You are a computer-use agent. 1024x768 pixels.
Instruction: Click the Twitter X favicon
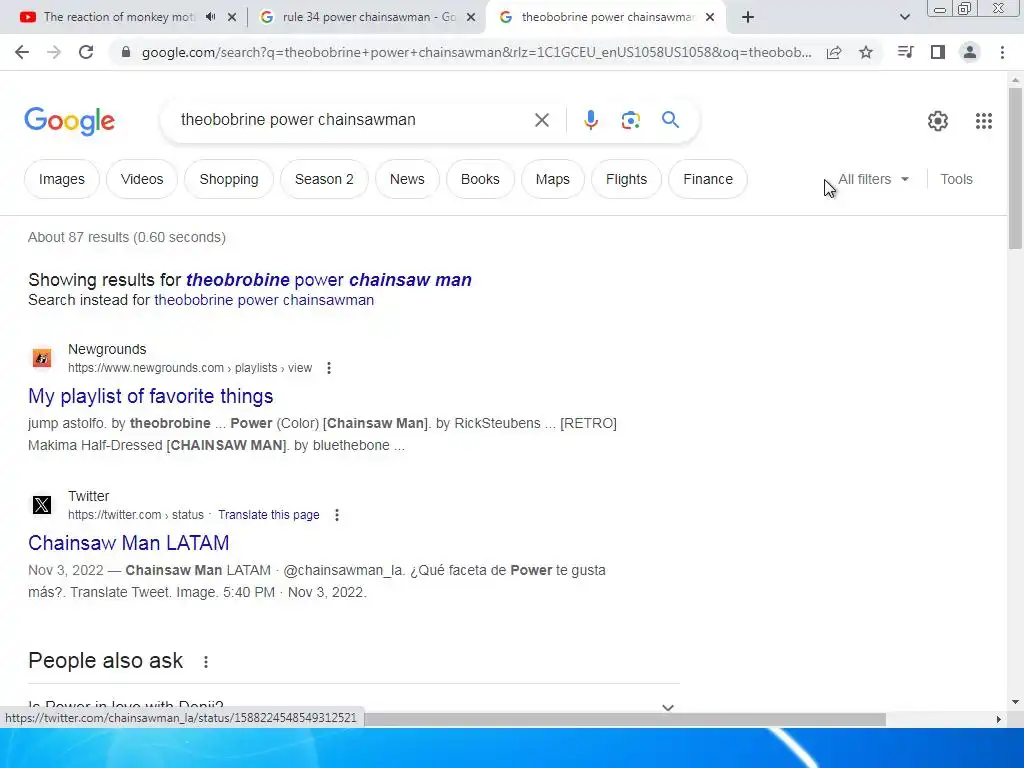click(42, 505)
